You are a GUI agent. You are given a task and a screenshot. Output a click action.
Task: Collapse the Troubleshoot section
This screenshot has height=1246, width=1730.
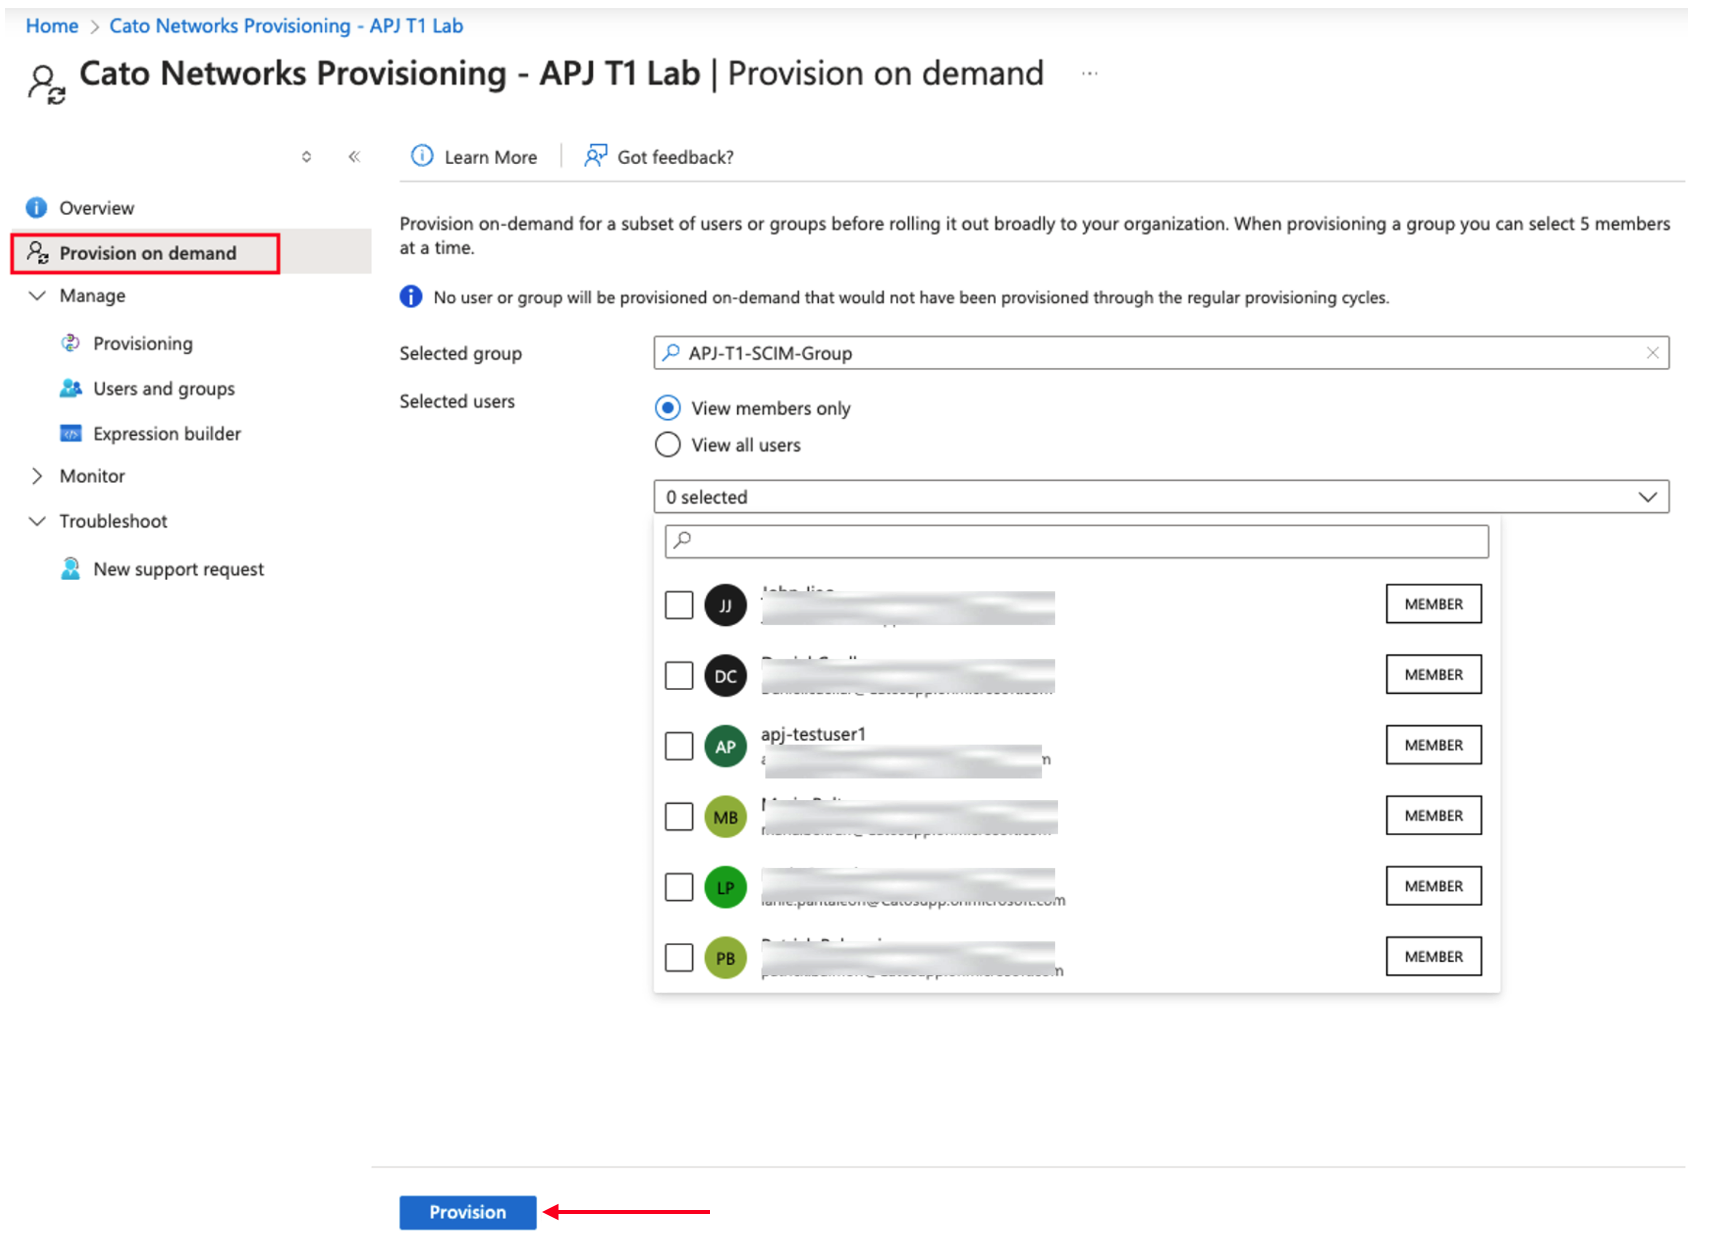point(37,521)
